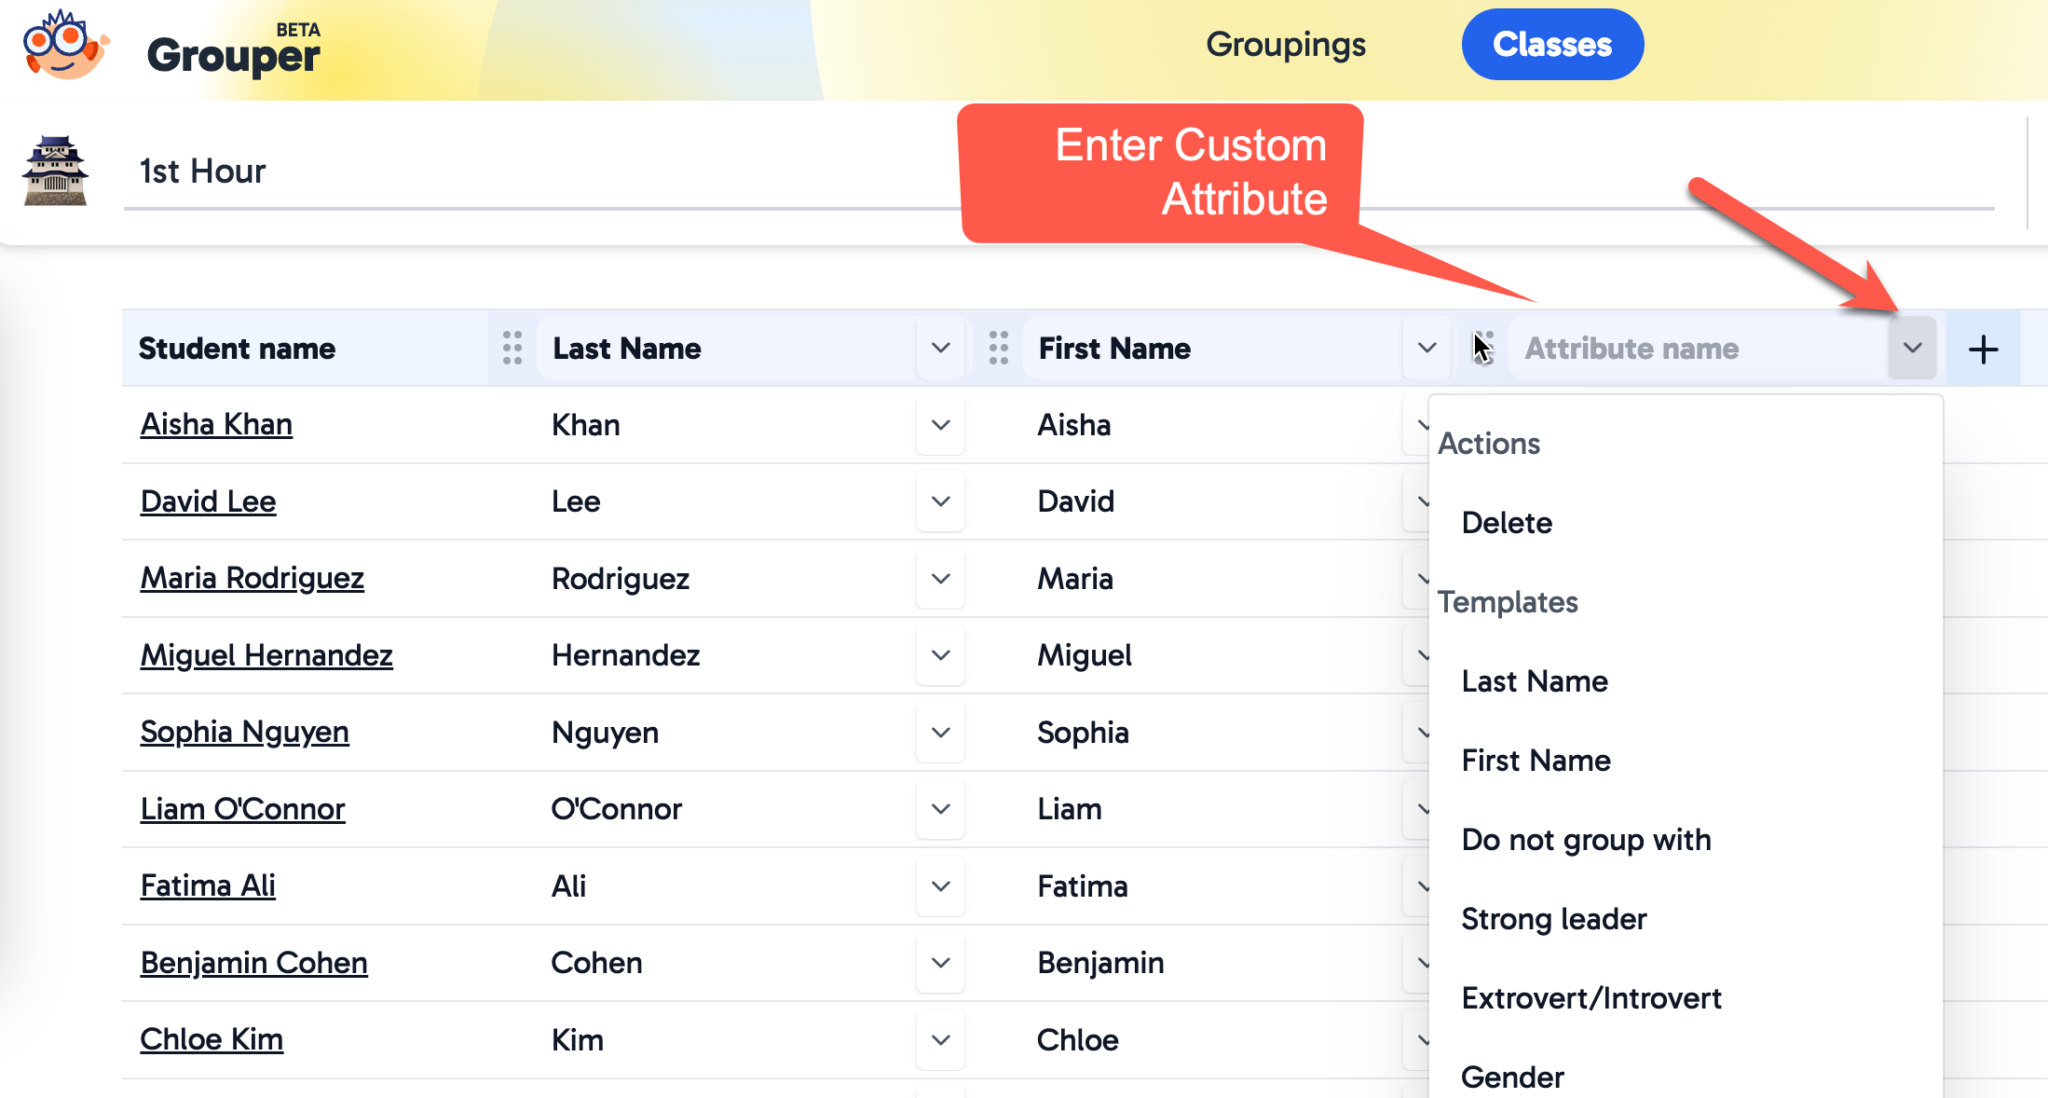The height and width of the screenshot is (1098, 2048).
Task: Toggle the Attribute name column dropdown arrow
Action: tap(1912, 348)
